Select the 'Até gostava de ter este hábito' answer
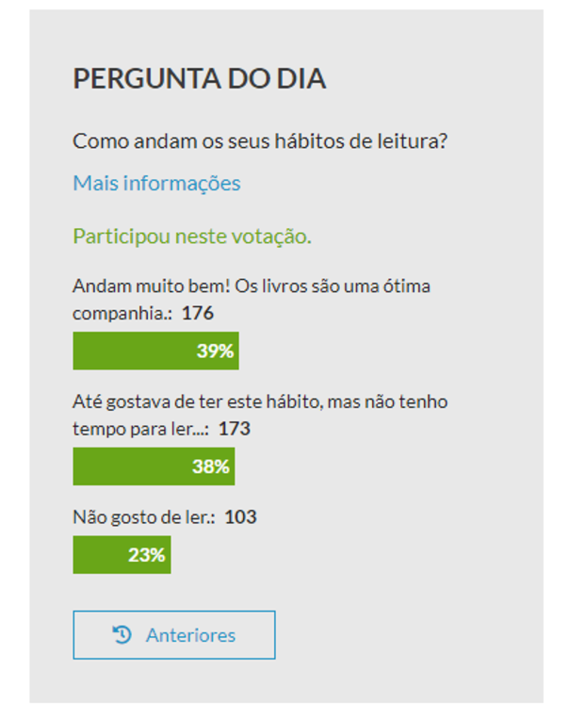The image size is (585, 720). tap(260, 415)
